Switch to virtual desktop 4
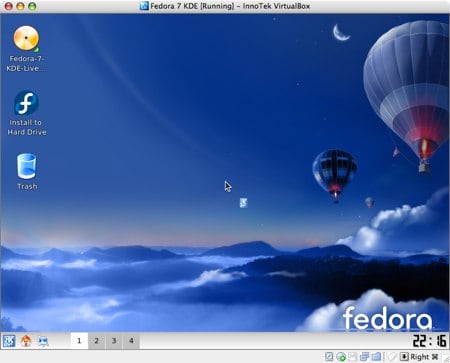The image size is (450, 363). click(x=131, y=341)
